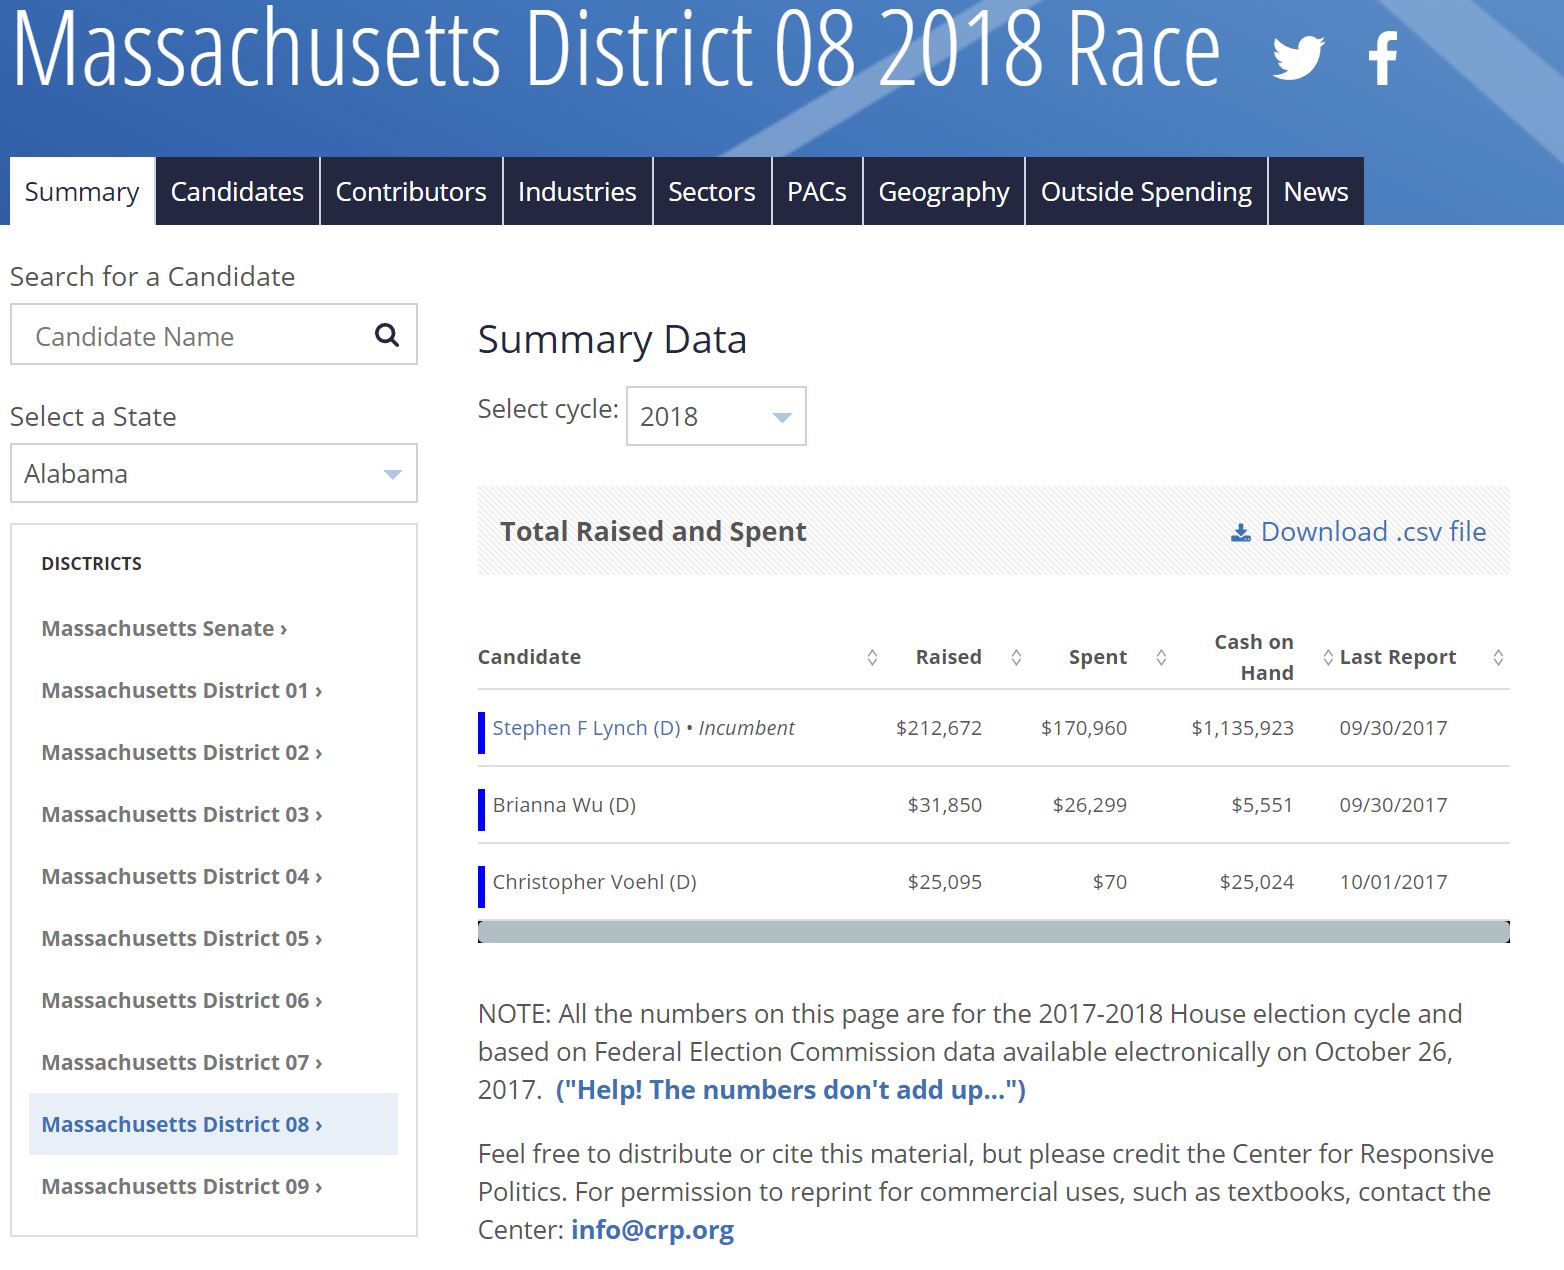Click the Raised column header

click(x=948, y=657)
